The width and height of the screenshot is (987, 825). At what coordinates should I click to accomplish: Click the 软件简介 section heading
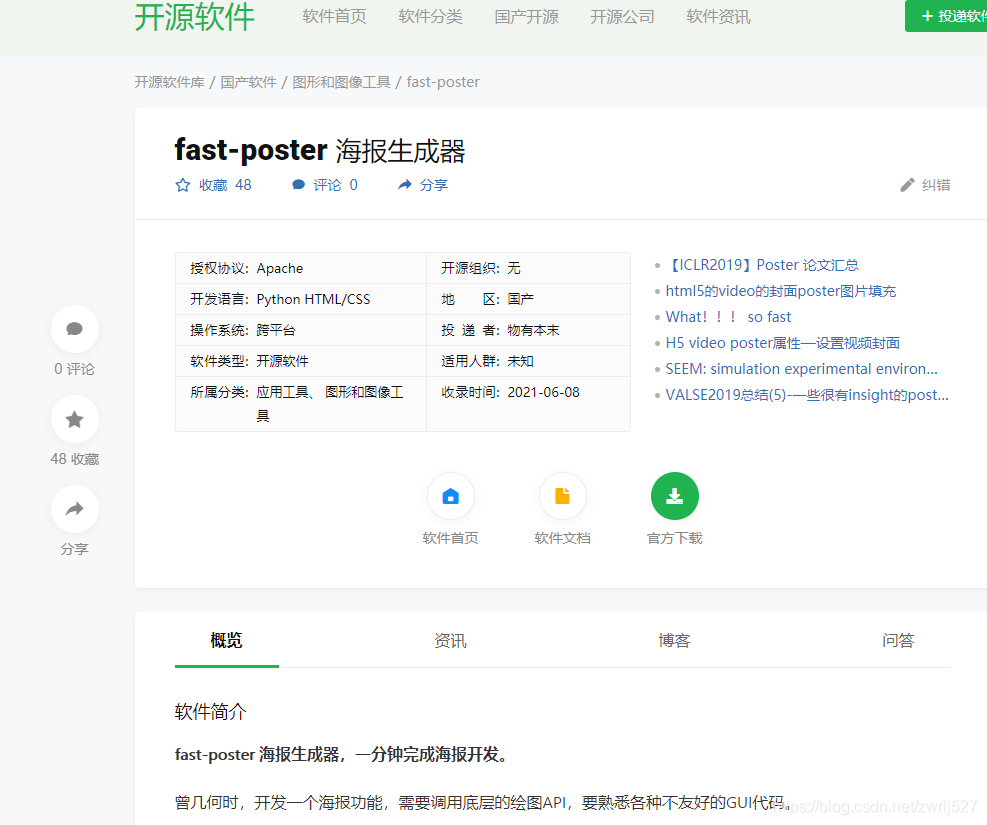click(210, 712)
